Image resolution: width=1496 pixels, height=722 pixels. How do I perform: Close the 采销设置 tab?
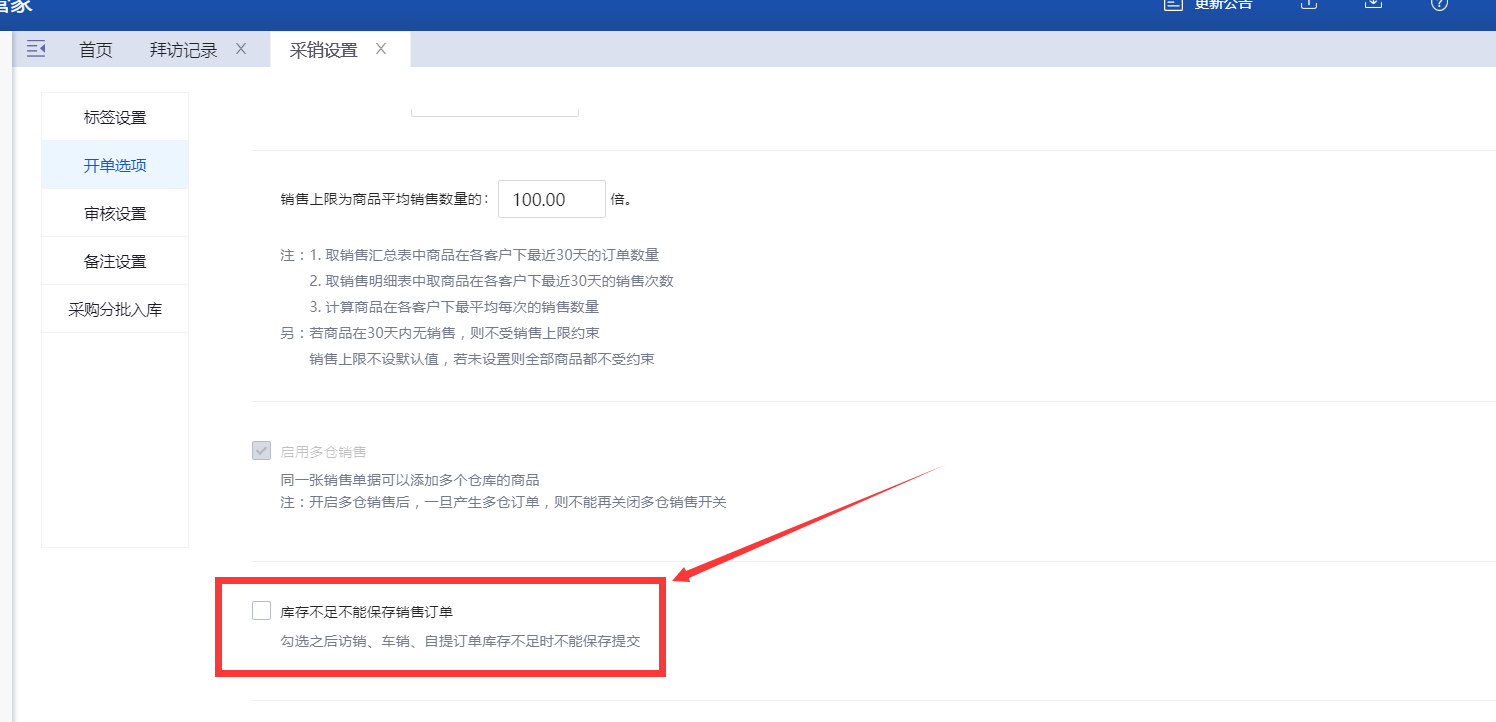coord(381,49)
